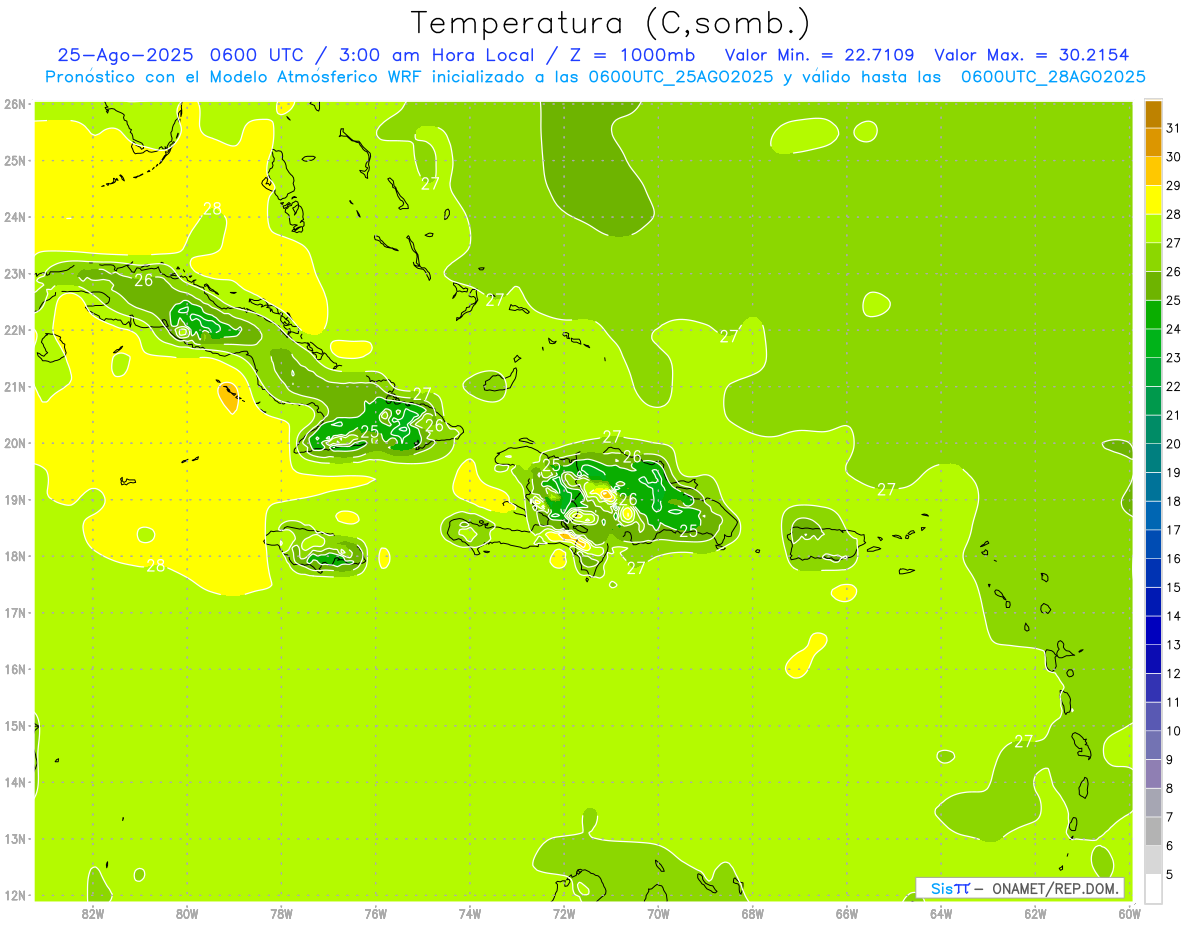
Task: Click the white swatch below color scale 5
Action: (x=1153, y=888)
